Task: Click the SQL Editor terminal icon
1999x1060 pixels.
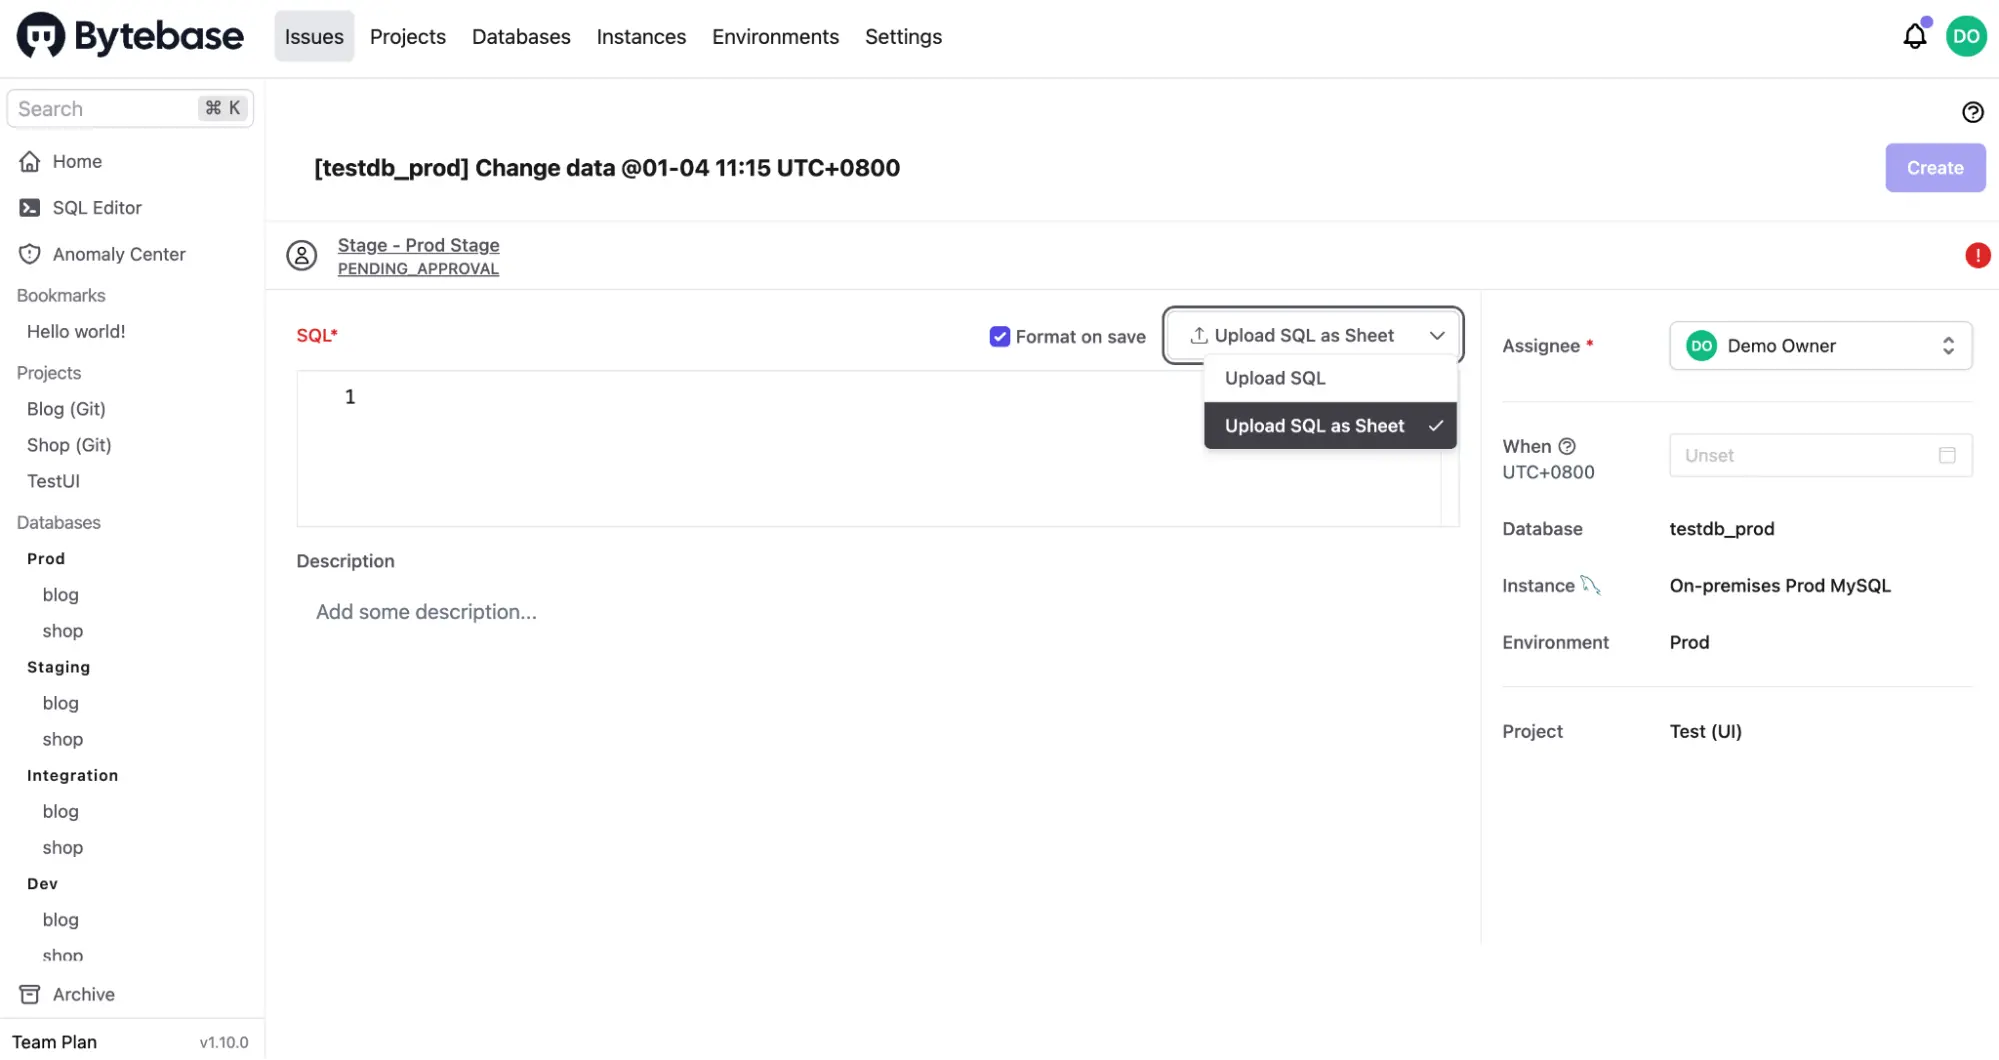Action: (x=30, y=208)
